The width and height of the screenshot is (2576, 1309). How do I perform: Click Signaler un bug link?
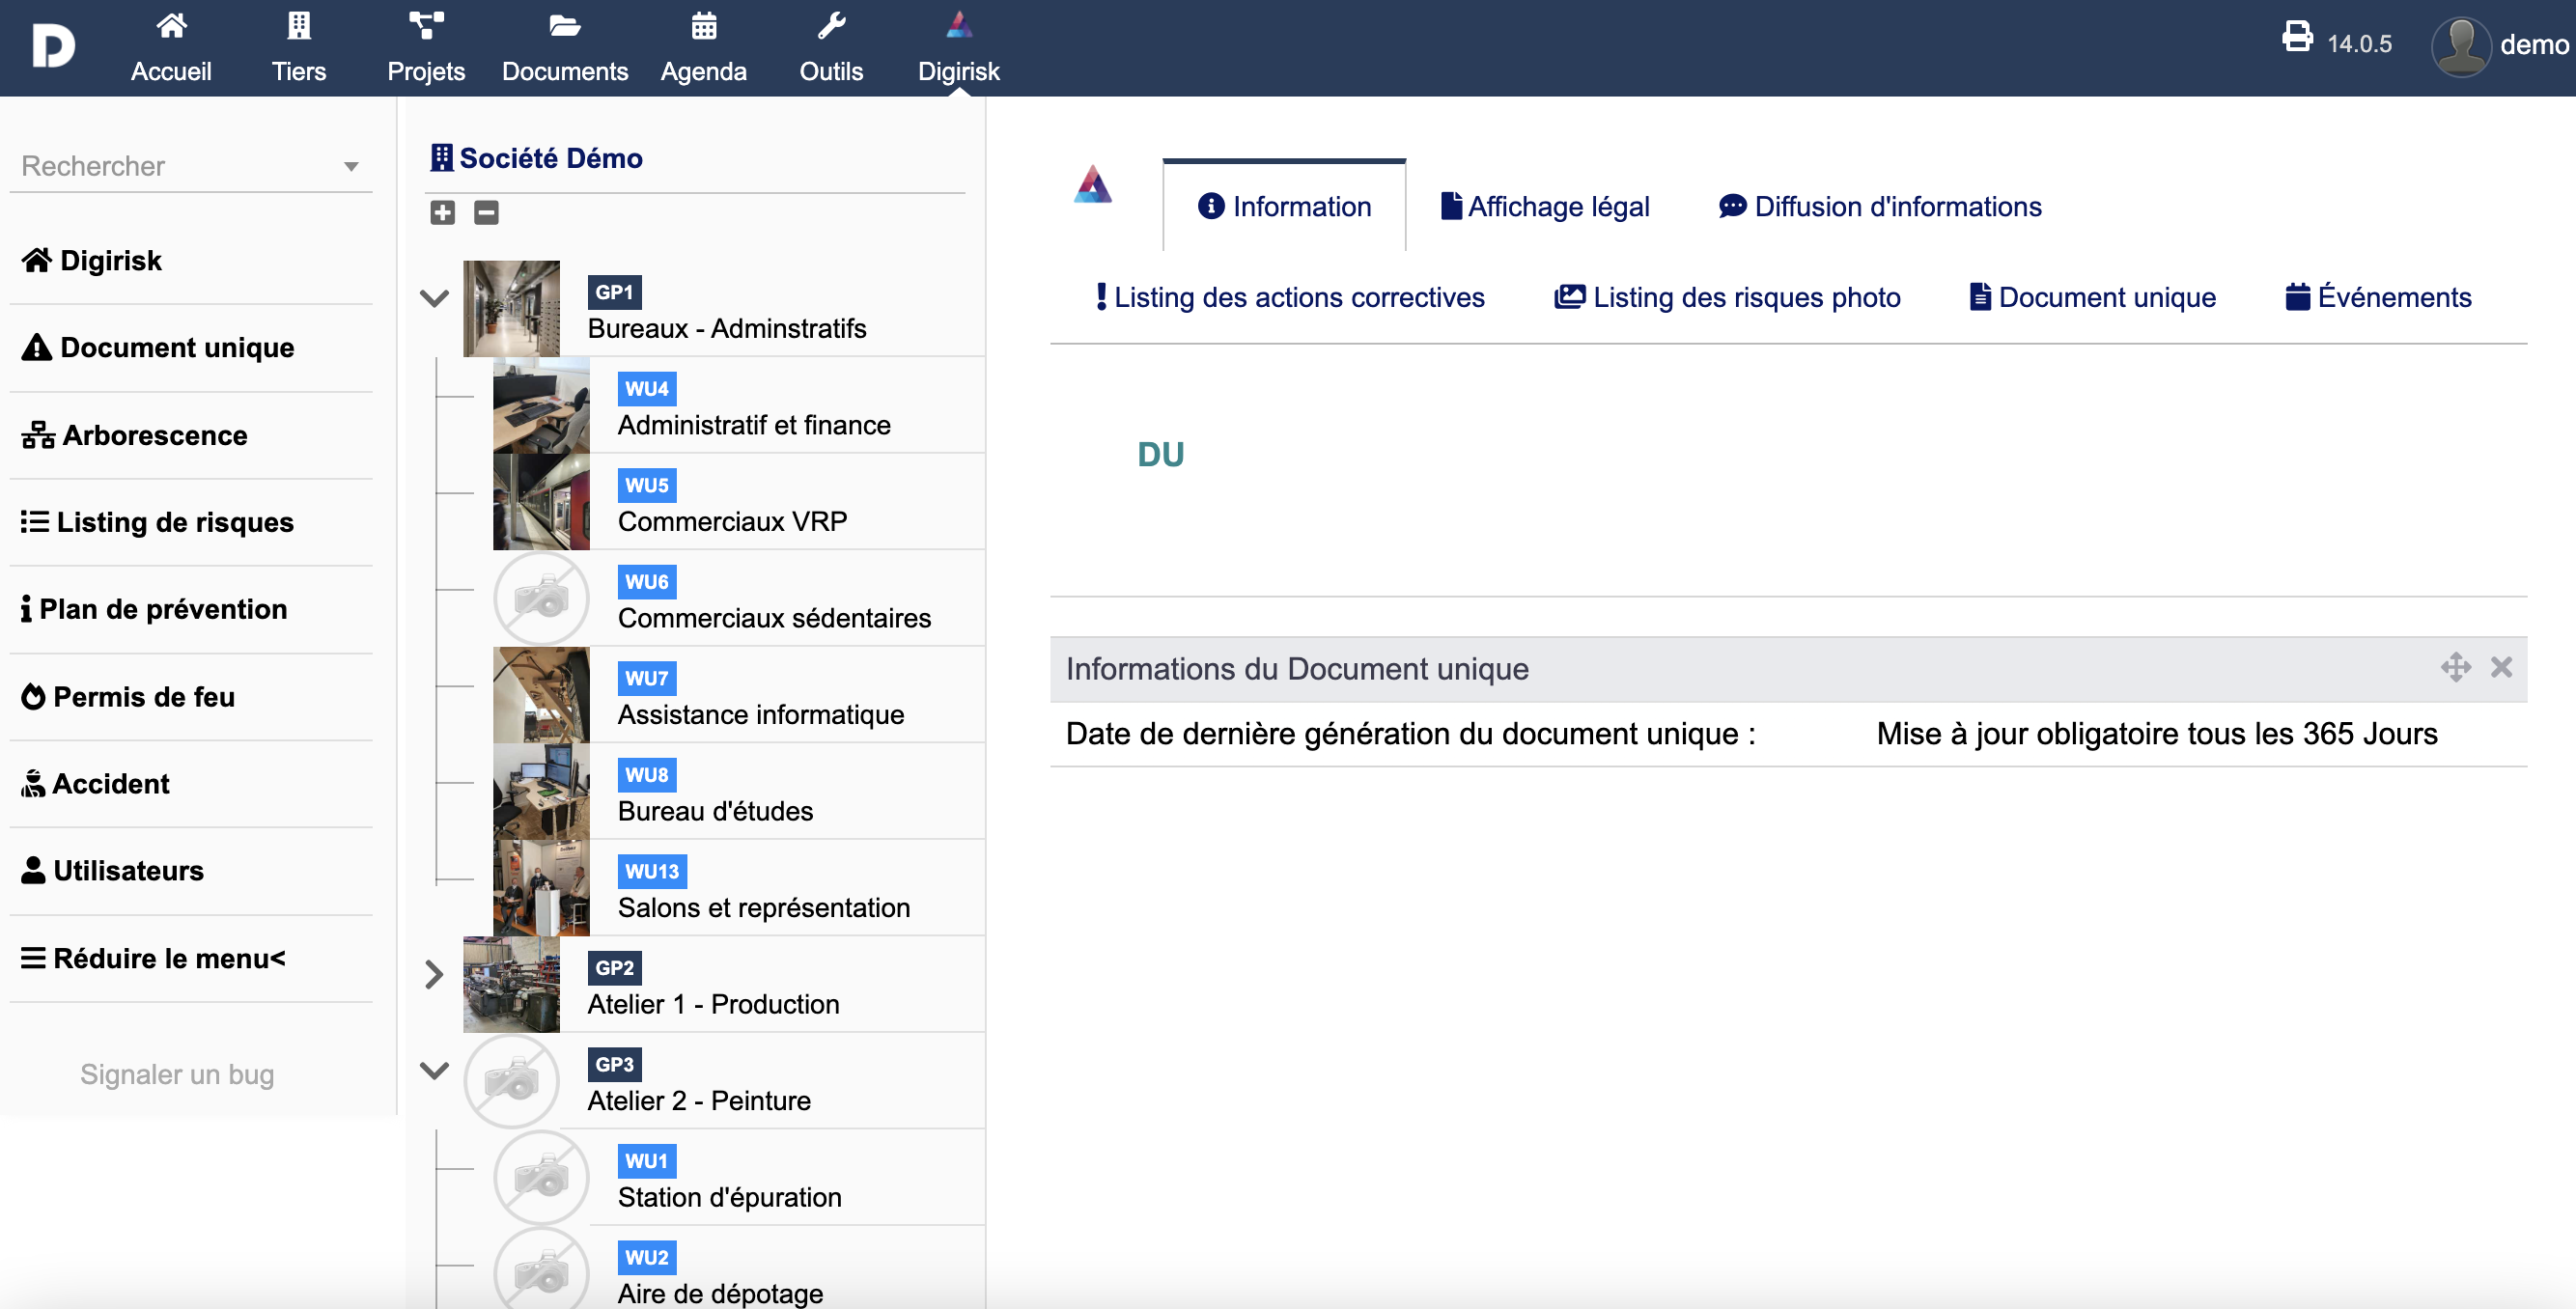pyautogui.click(x=177, y=1074)
